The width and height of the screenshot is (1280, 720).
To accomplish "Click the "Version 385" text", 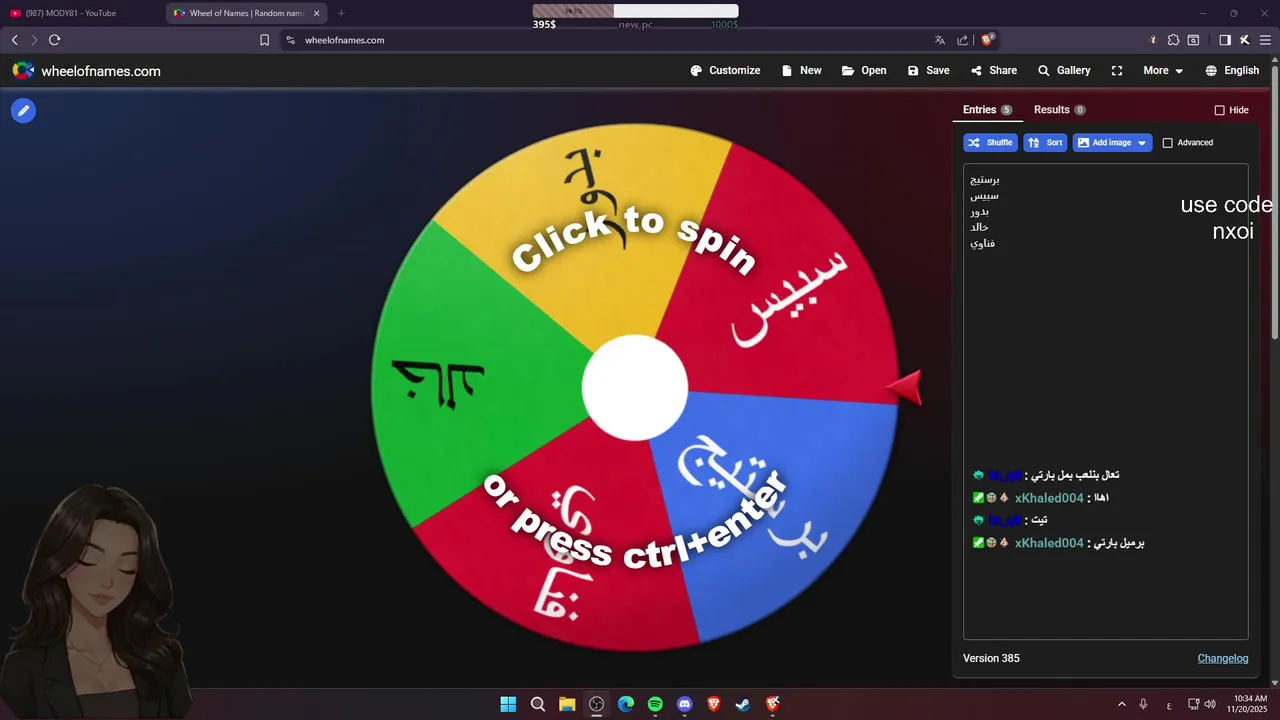I will 991,658.
